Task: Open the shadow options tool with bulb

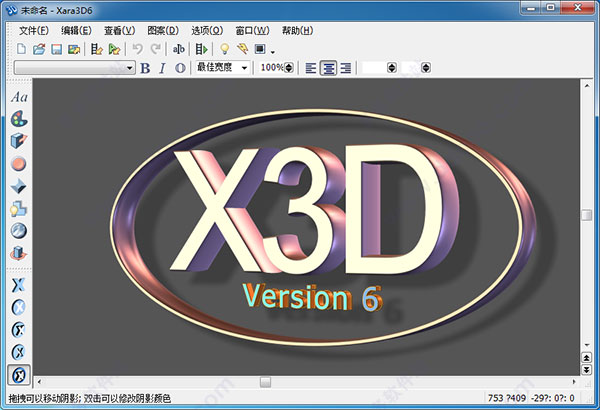Action: (x=18, y=209)
